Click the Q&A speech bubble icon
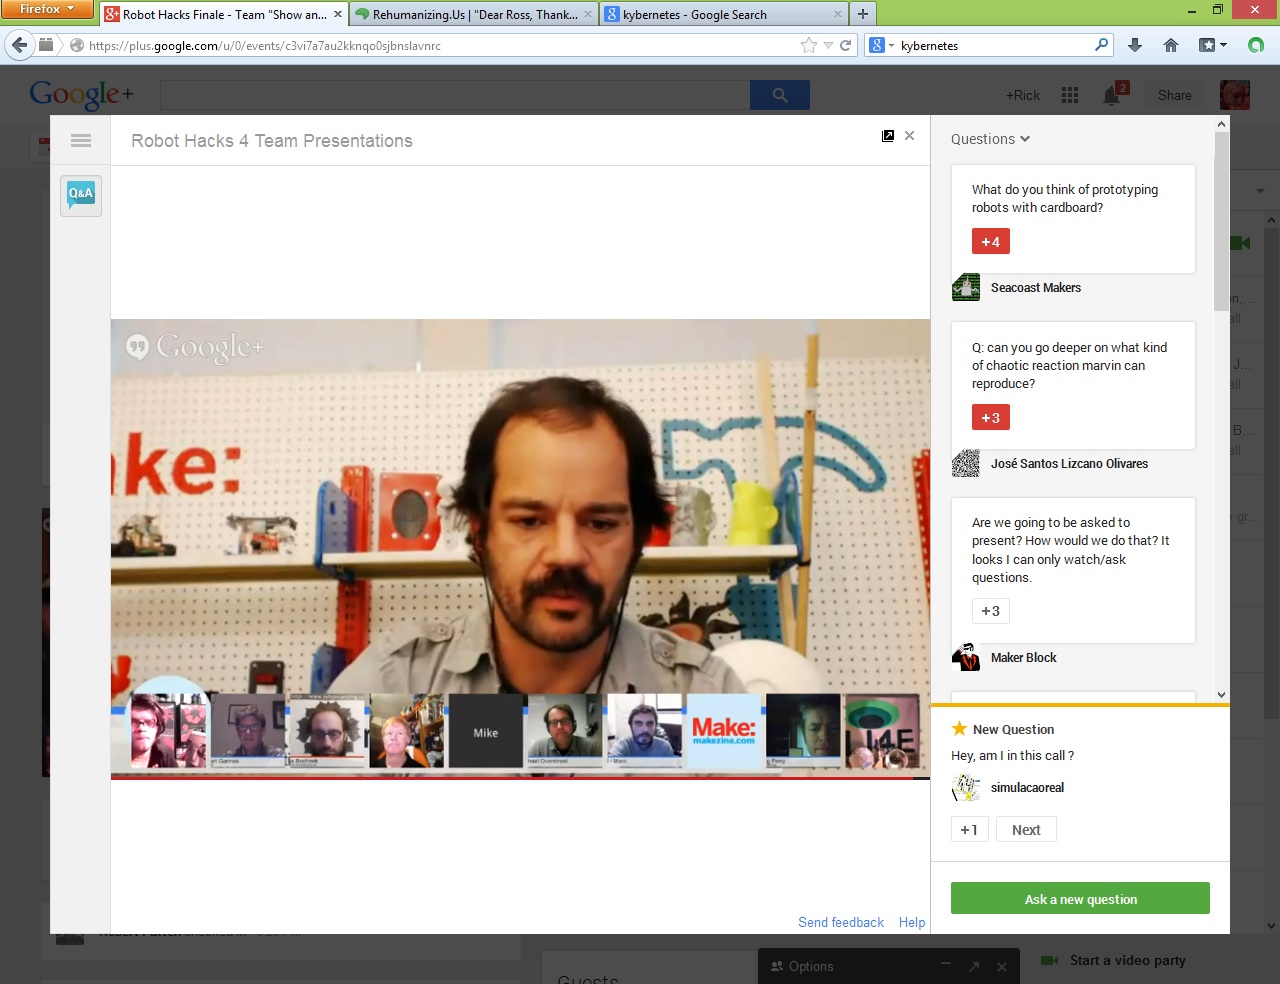Viewport: 1280px width, 984px height. (81, 194)
